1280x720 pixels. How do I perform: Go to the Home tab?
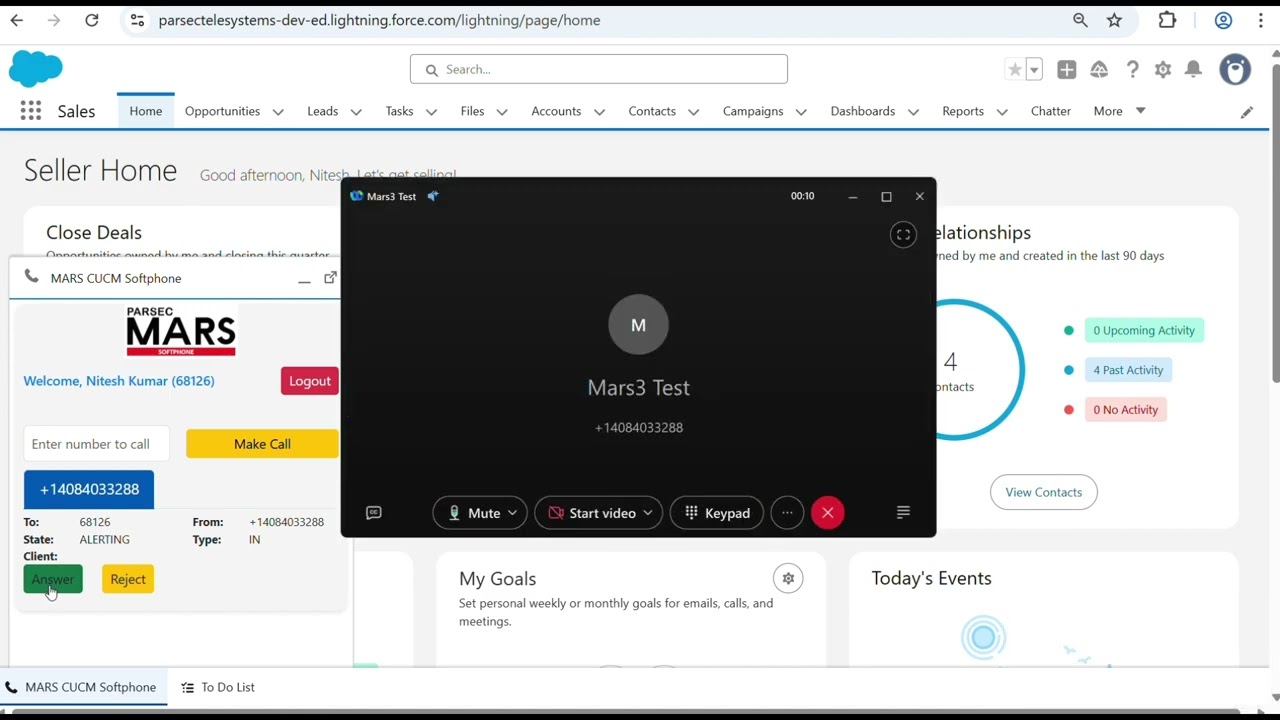(x=146, y=111)
